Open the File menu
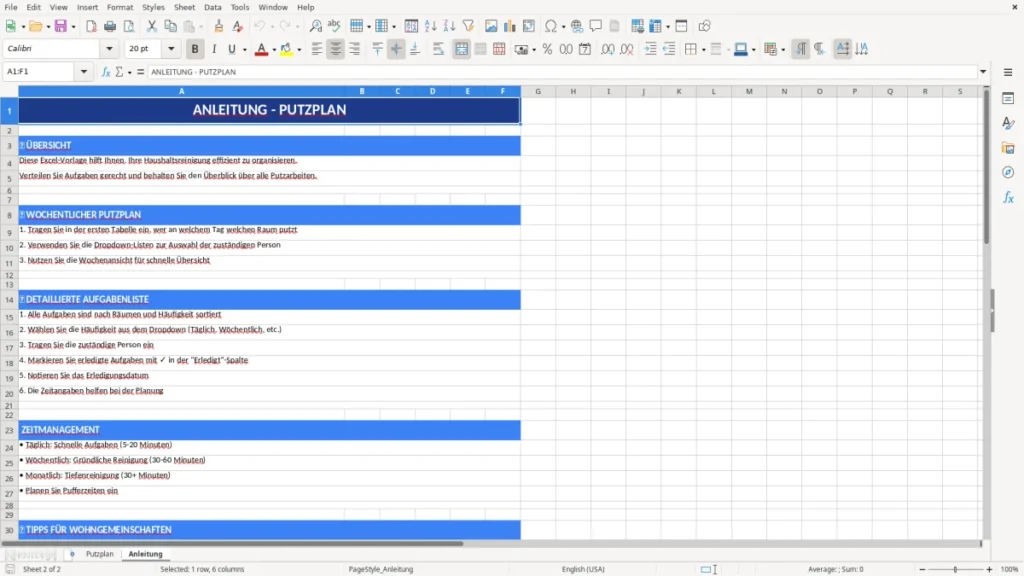 (x=11, y=7)
